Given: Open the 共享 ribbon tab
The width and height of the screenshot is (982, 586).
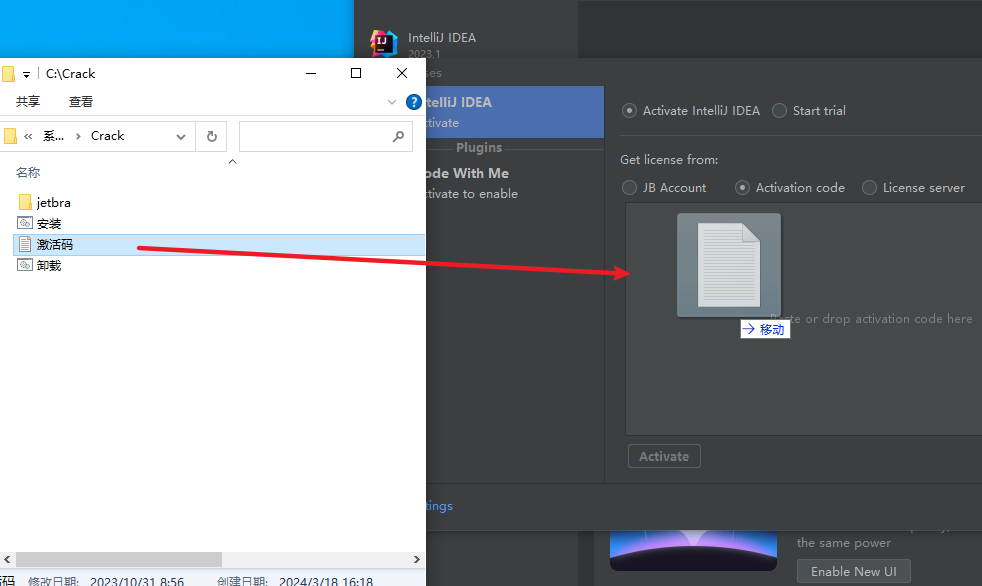Looking at the screenshot, I should 28,101.
